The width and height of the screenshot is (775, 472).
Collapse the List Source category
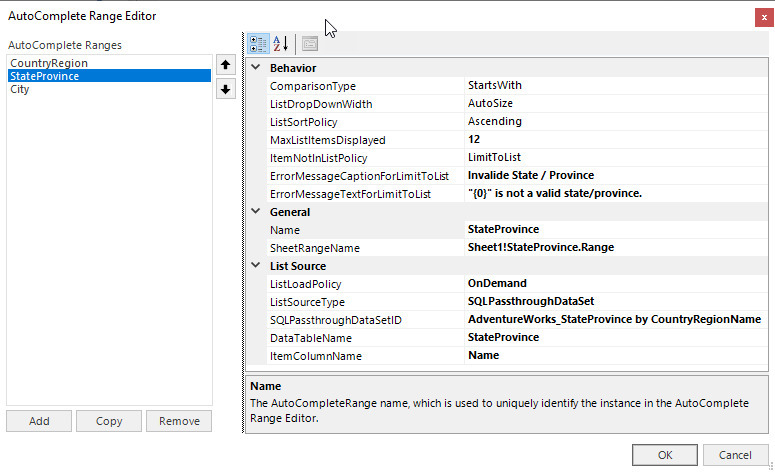[256, 265]
